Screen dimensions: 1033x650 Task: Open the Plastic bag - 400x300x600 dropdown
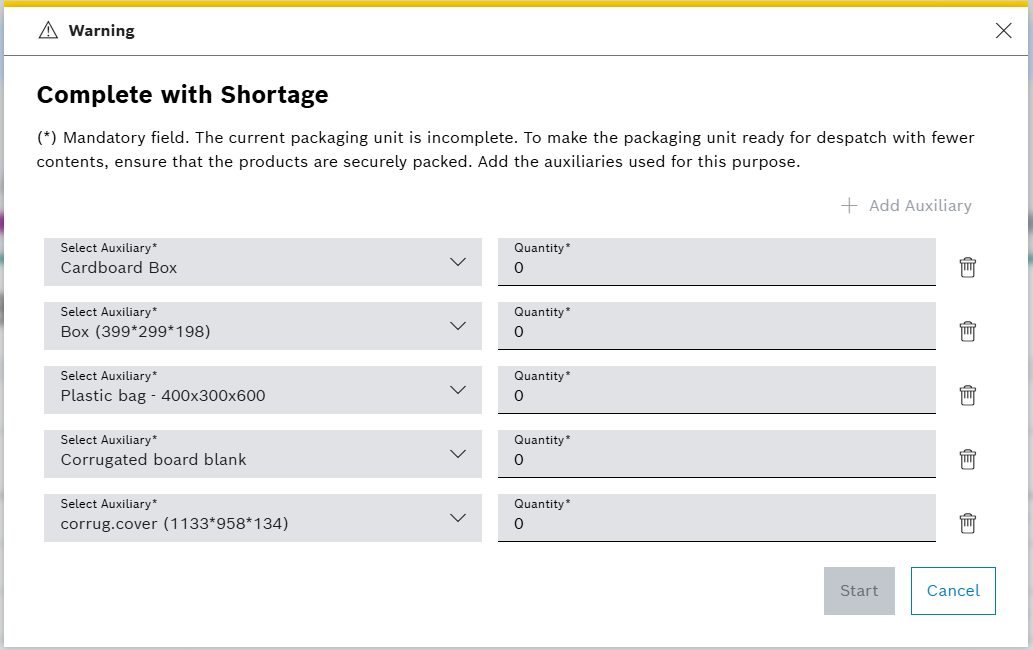click(x=262, y=390)
